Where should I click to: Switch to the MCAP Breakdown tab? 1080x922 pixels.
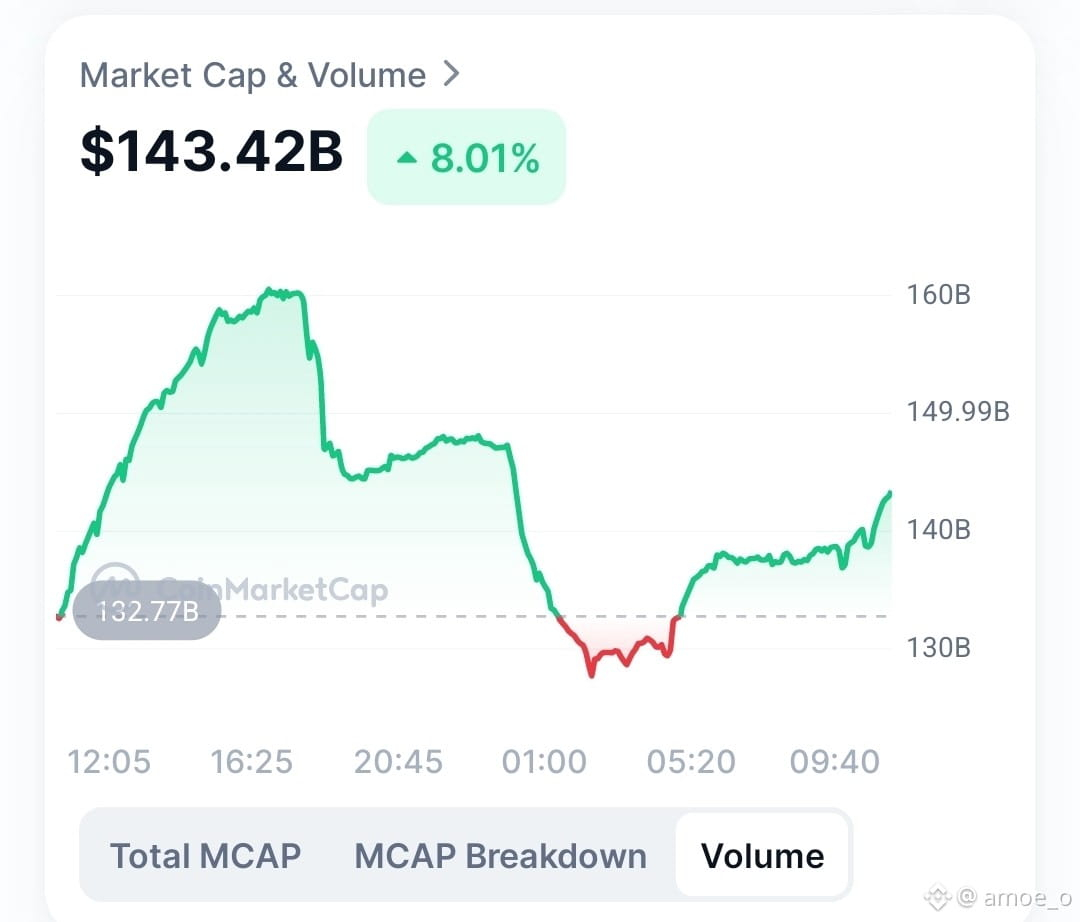pyautogui.click(x=500, y=856)
